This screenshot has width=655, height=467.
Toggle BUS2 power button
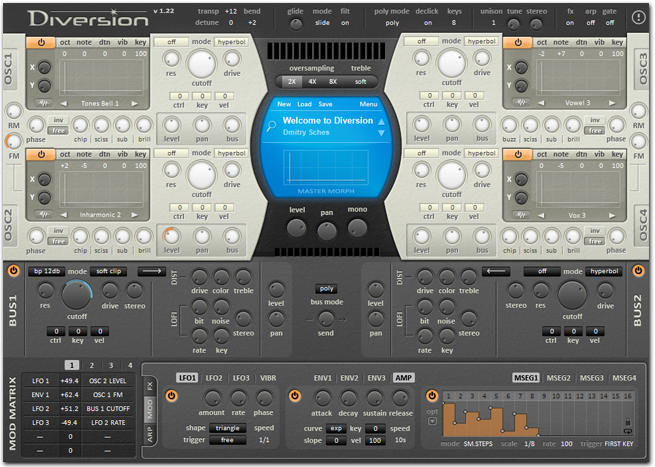coord(638,271)
